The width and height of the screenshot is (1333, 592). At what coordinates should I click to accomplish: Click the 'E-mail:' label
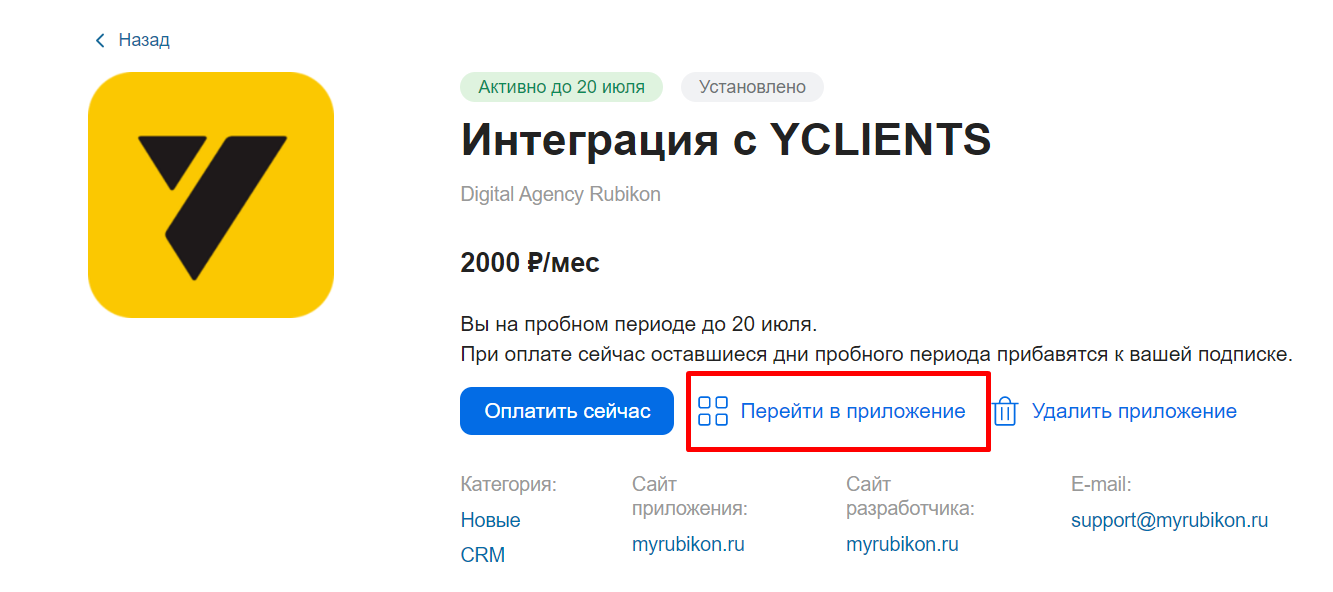tap(1101, 485)
